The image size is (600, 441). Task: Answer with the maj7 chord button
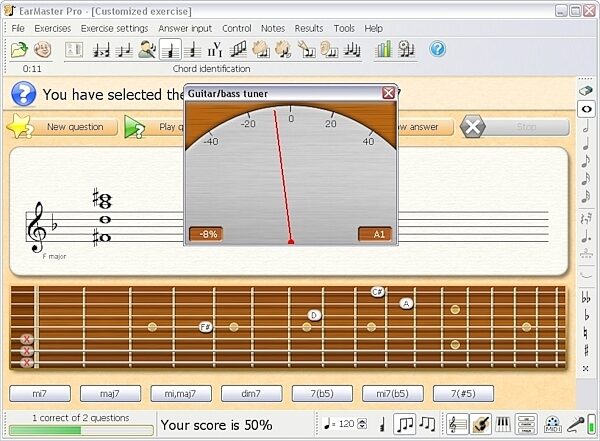pyautogui.click(x=110, y=394)
